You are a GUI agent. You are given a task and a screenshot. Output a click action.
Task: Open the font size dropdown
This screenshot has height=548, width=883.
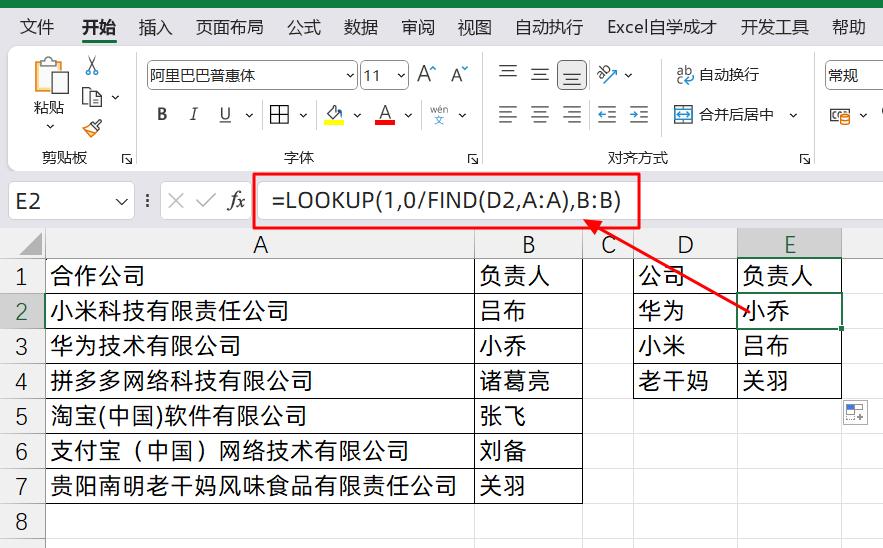401,75
